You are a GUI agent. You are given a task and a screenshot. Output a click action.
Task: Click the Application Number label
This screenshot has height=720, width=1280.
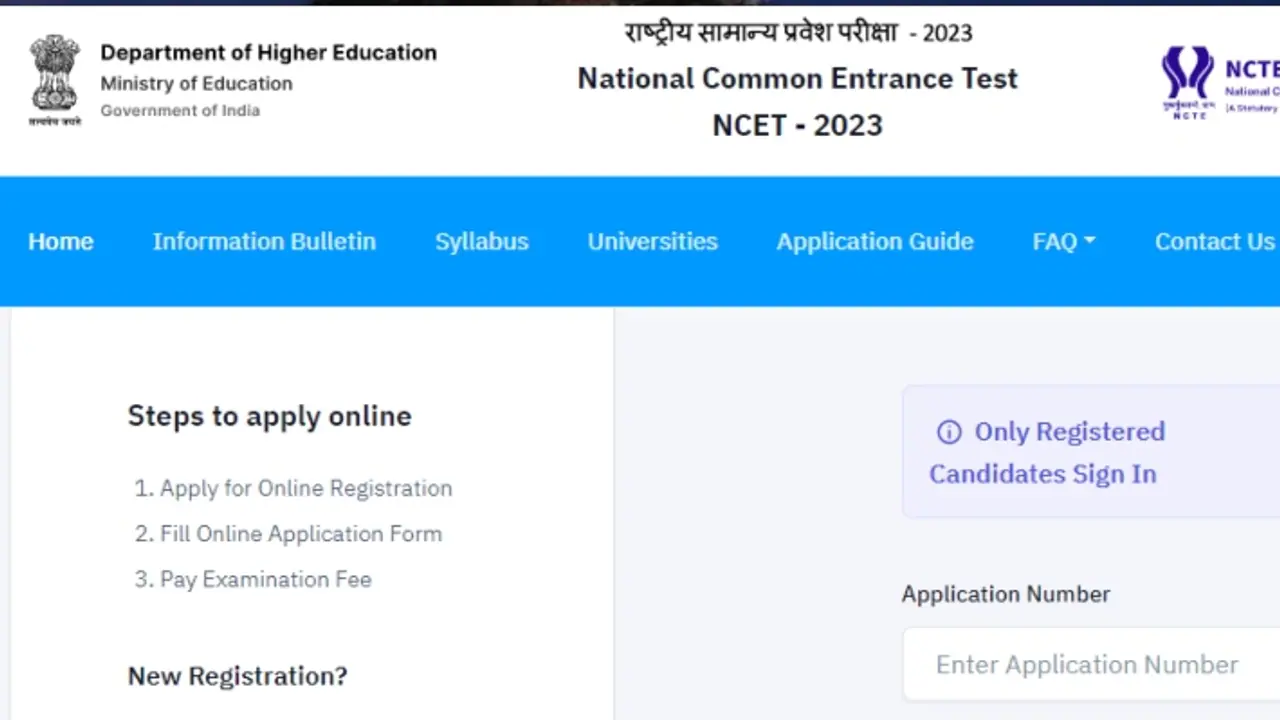tap(1005, 594)
